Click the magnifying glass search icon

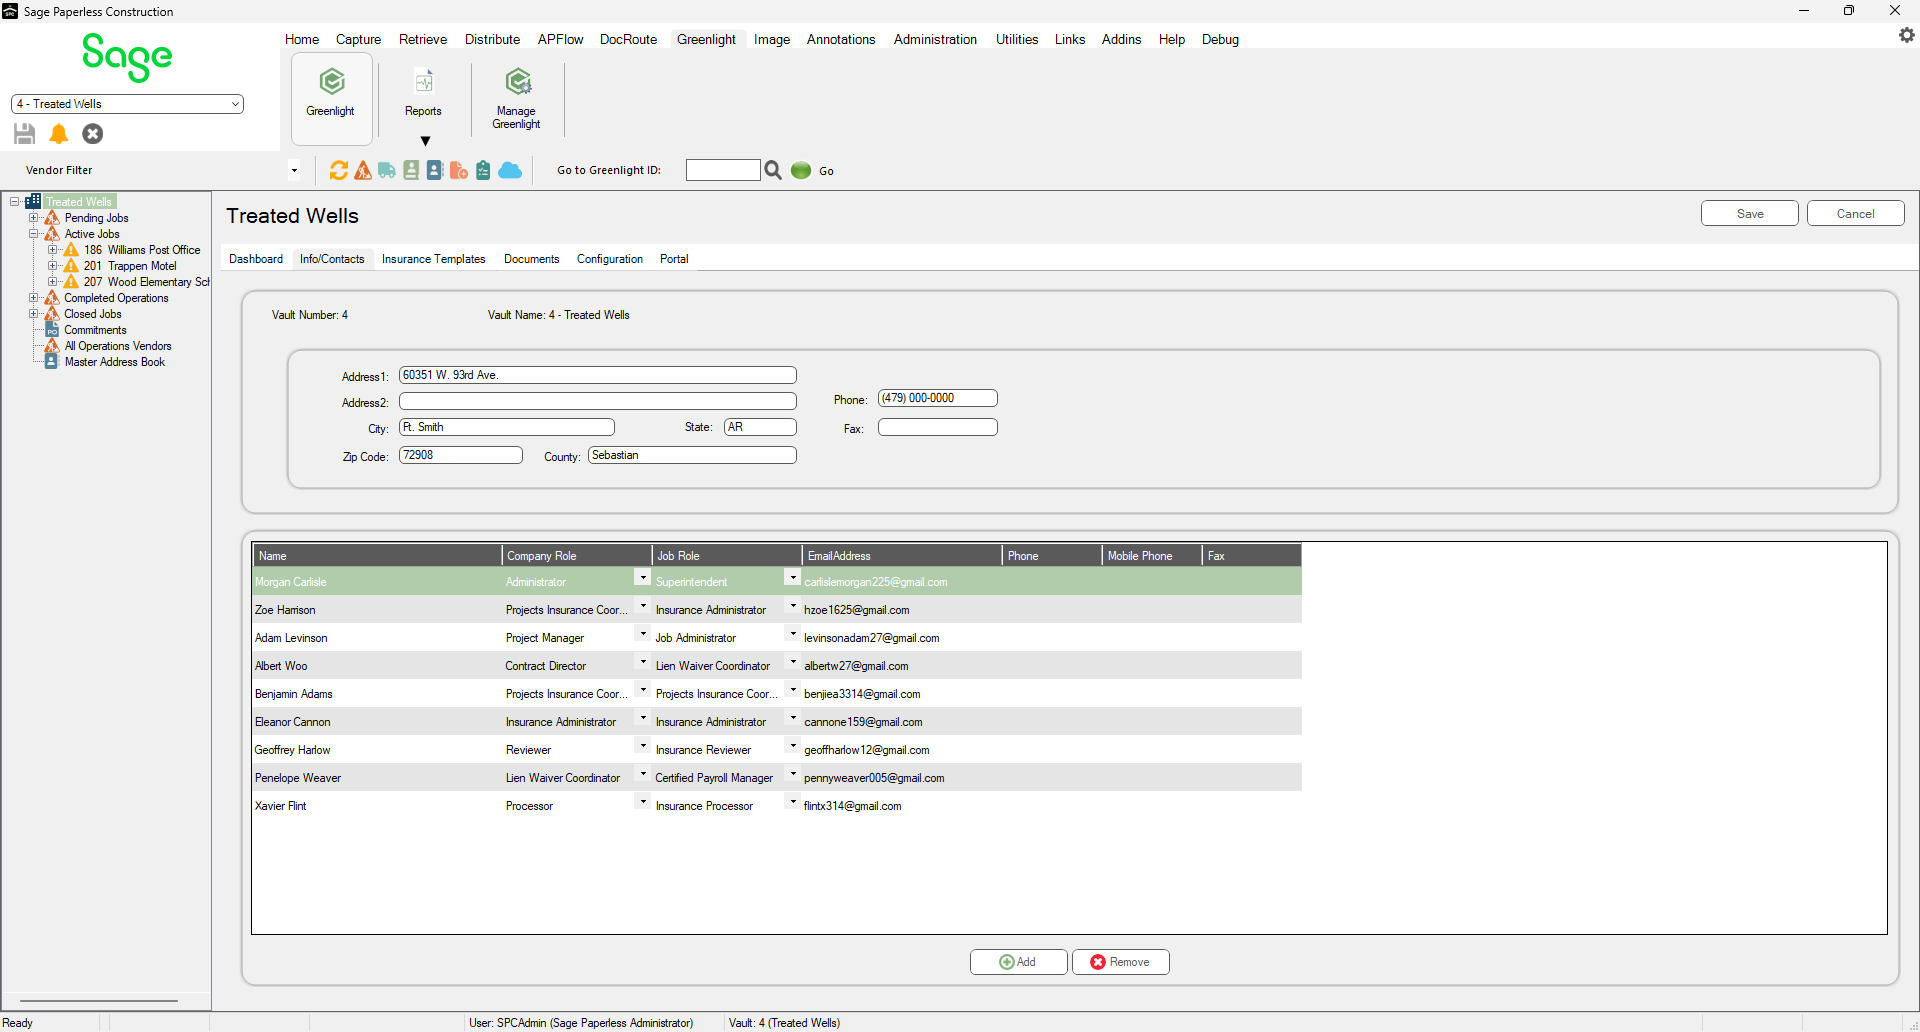click(x=773, y=171)
